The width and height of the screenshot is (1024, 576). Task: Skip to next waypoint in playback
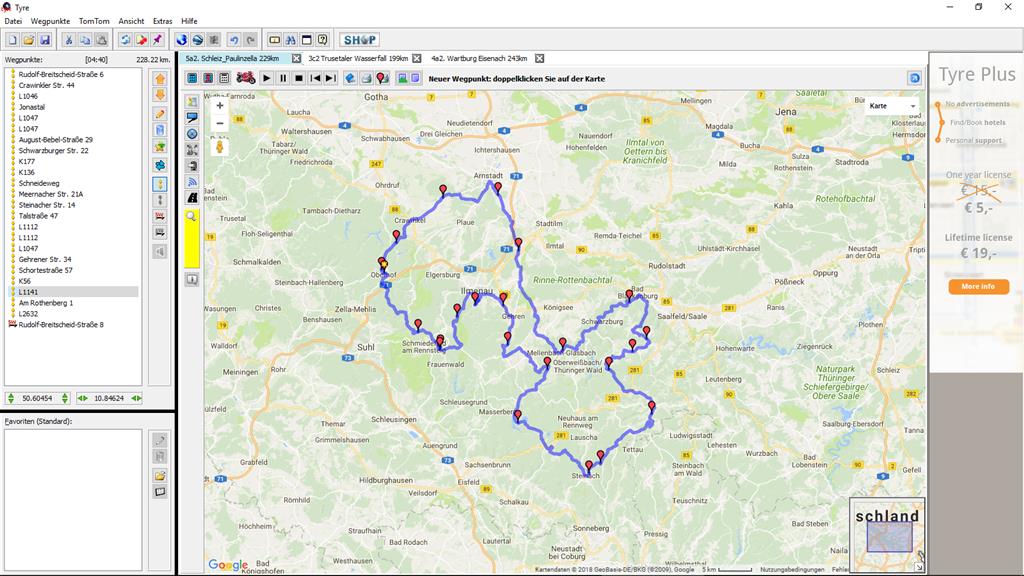(331, 78)
